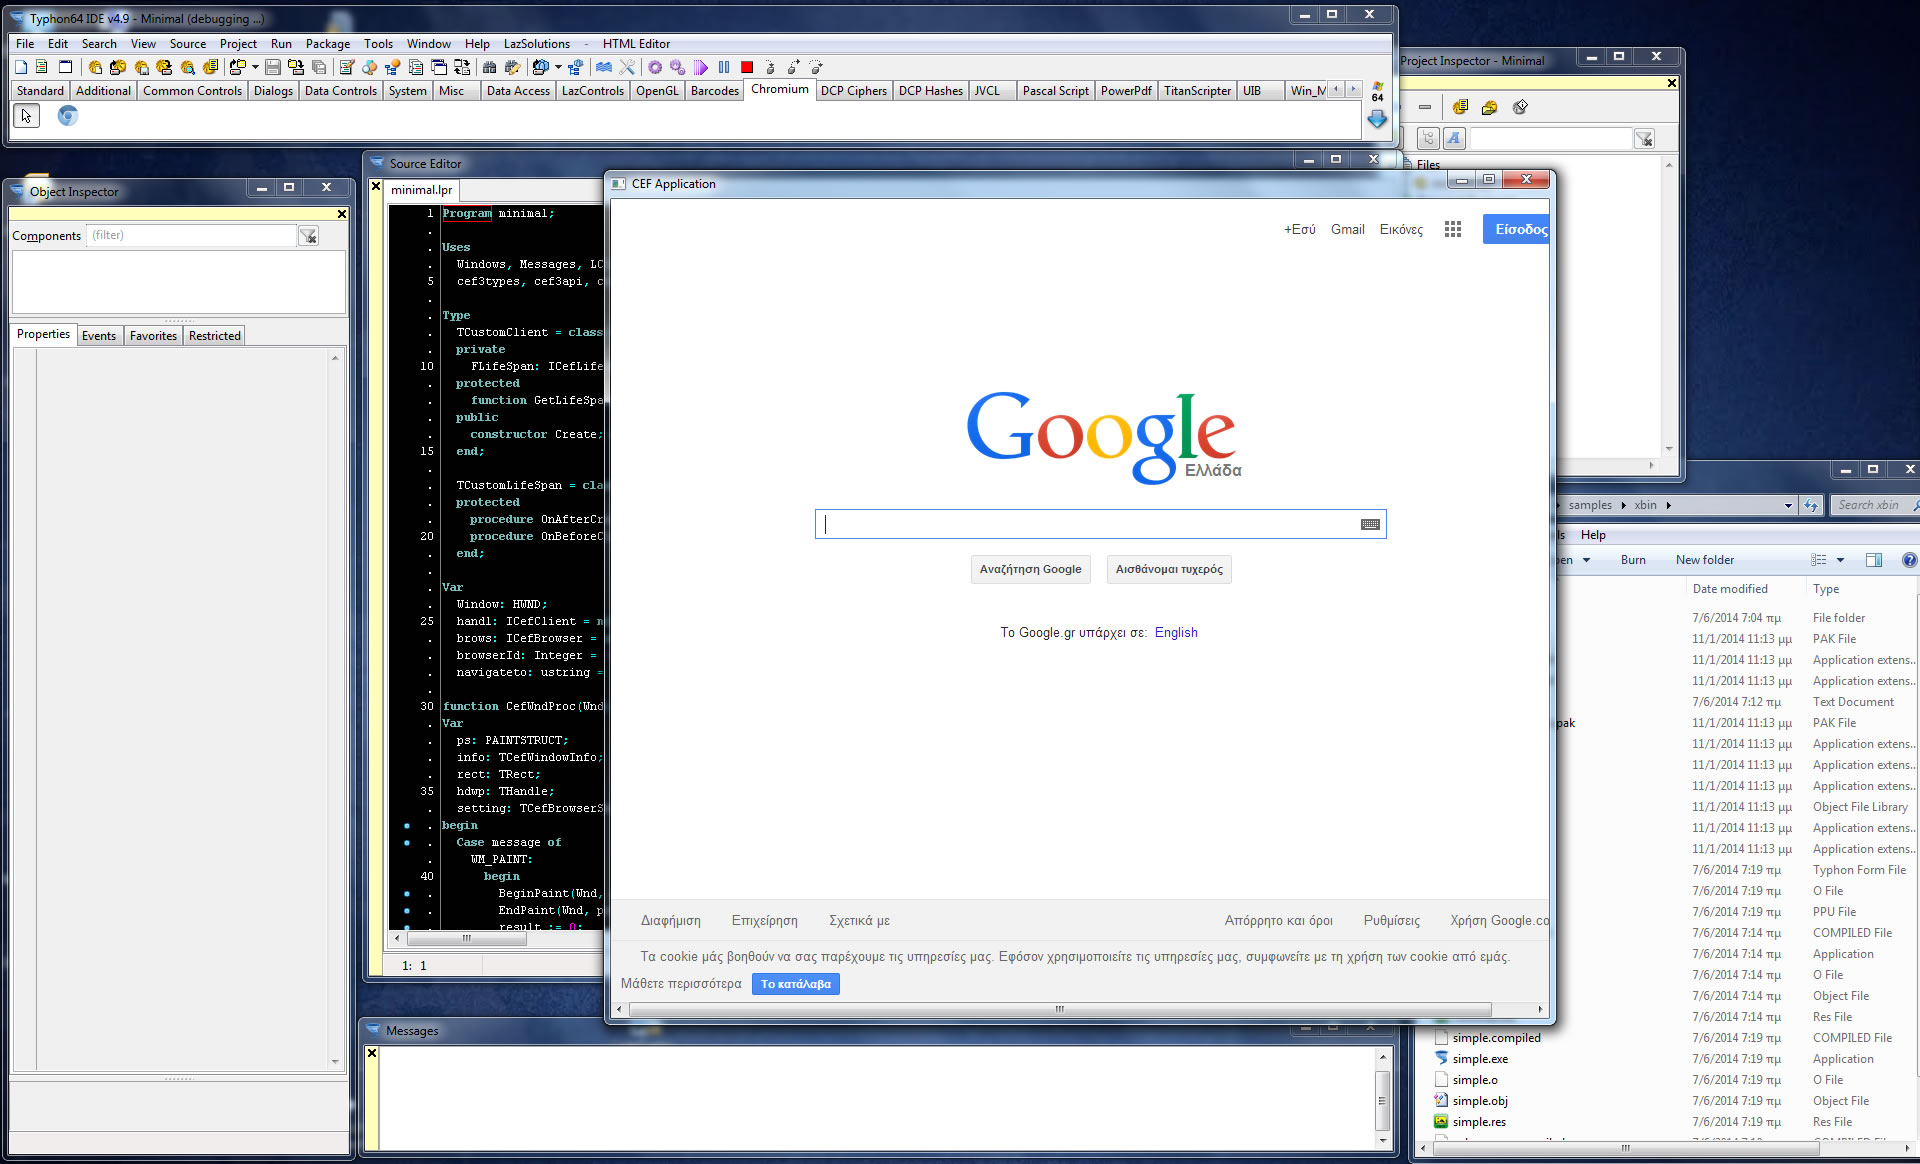Click the Step Into icon
Screen dimensions: 1920x1164
click(770, 67)
